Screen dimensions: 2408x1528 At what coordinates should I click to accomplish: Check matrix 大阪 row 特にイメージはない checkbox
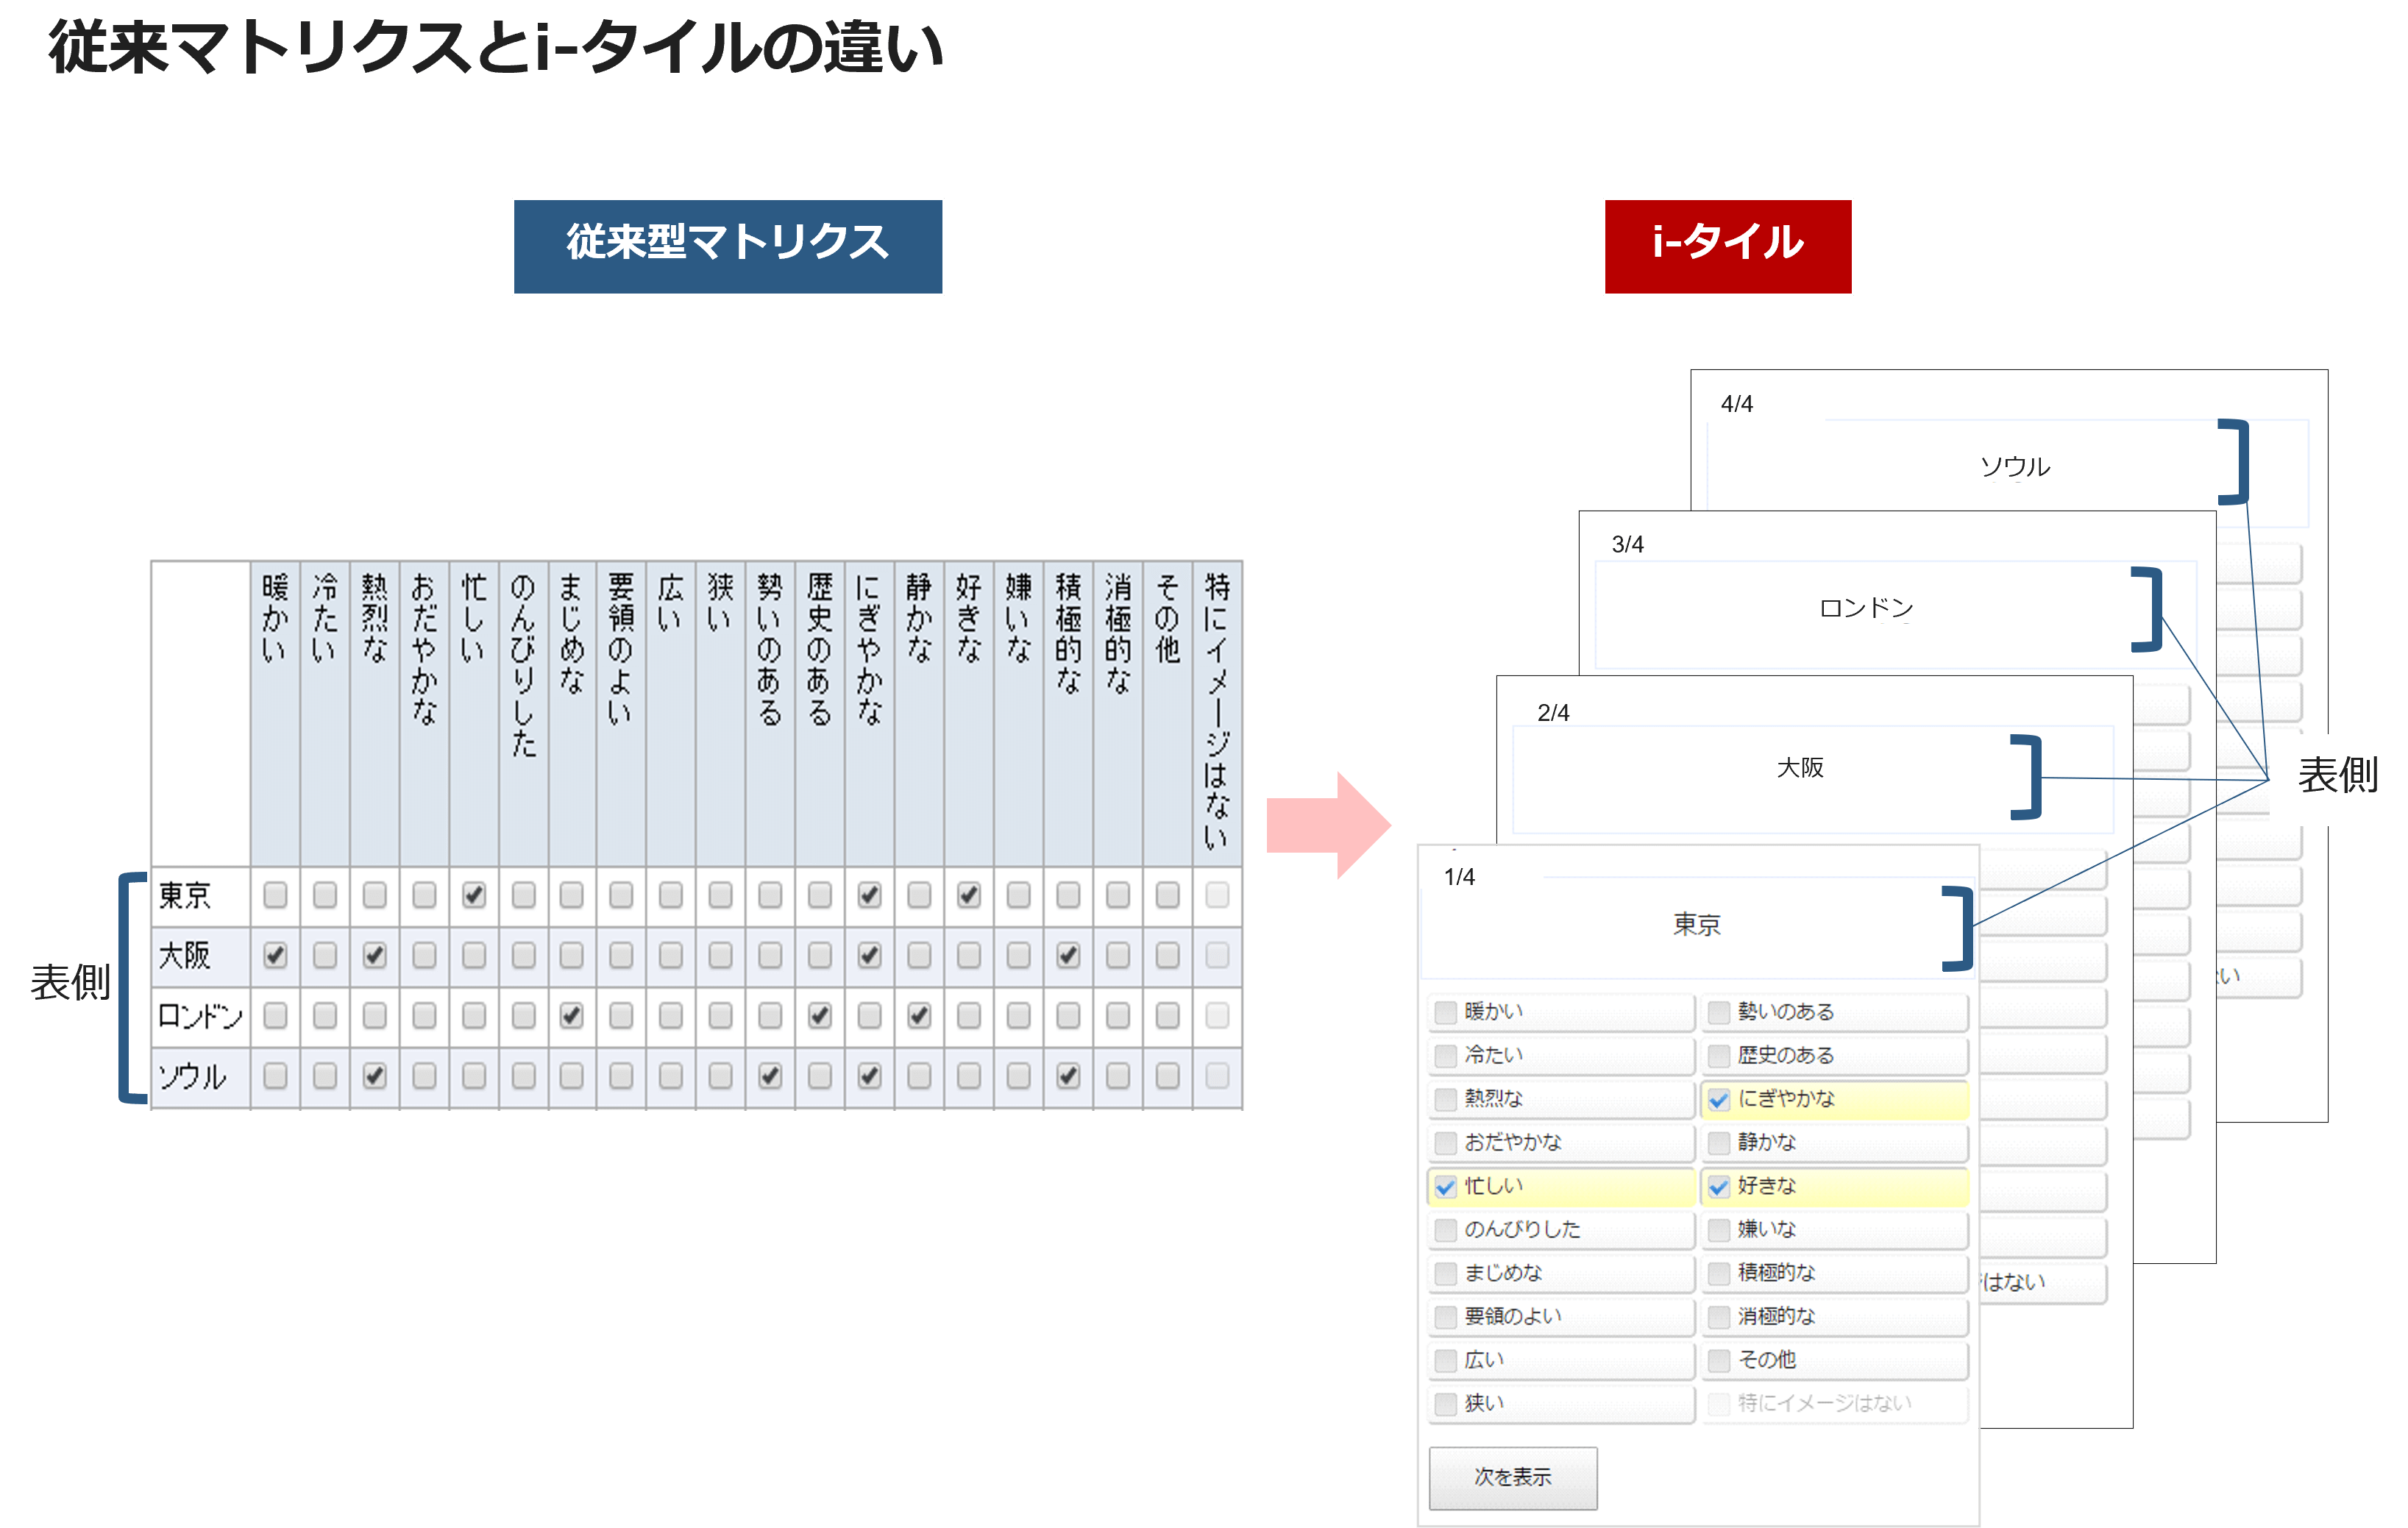pyautogui.click(x=1217, y=956)
